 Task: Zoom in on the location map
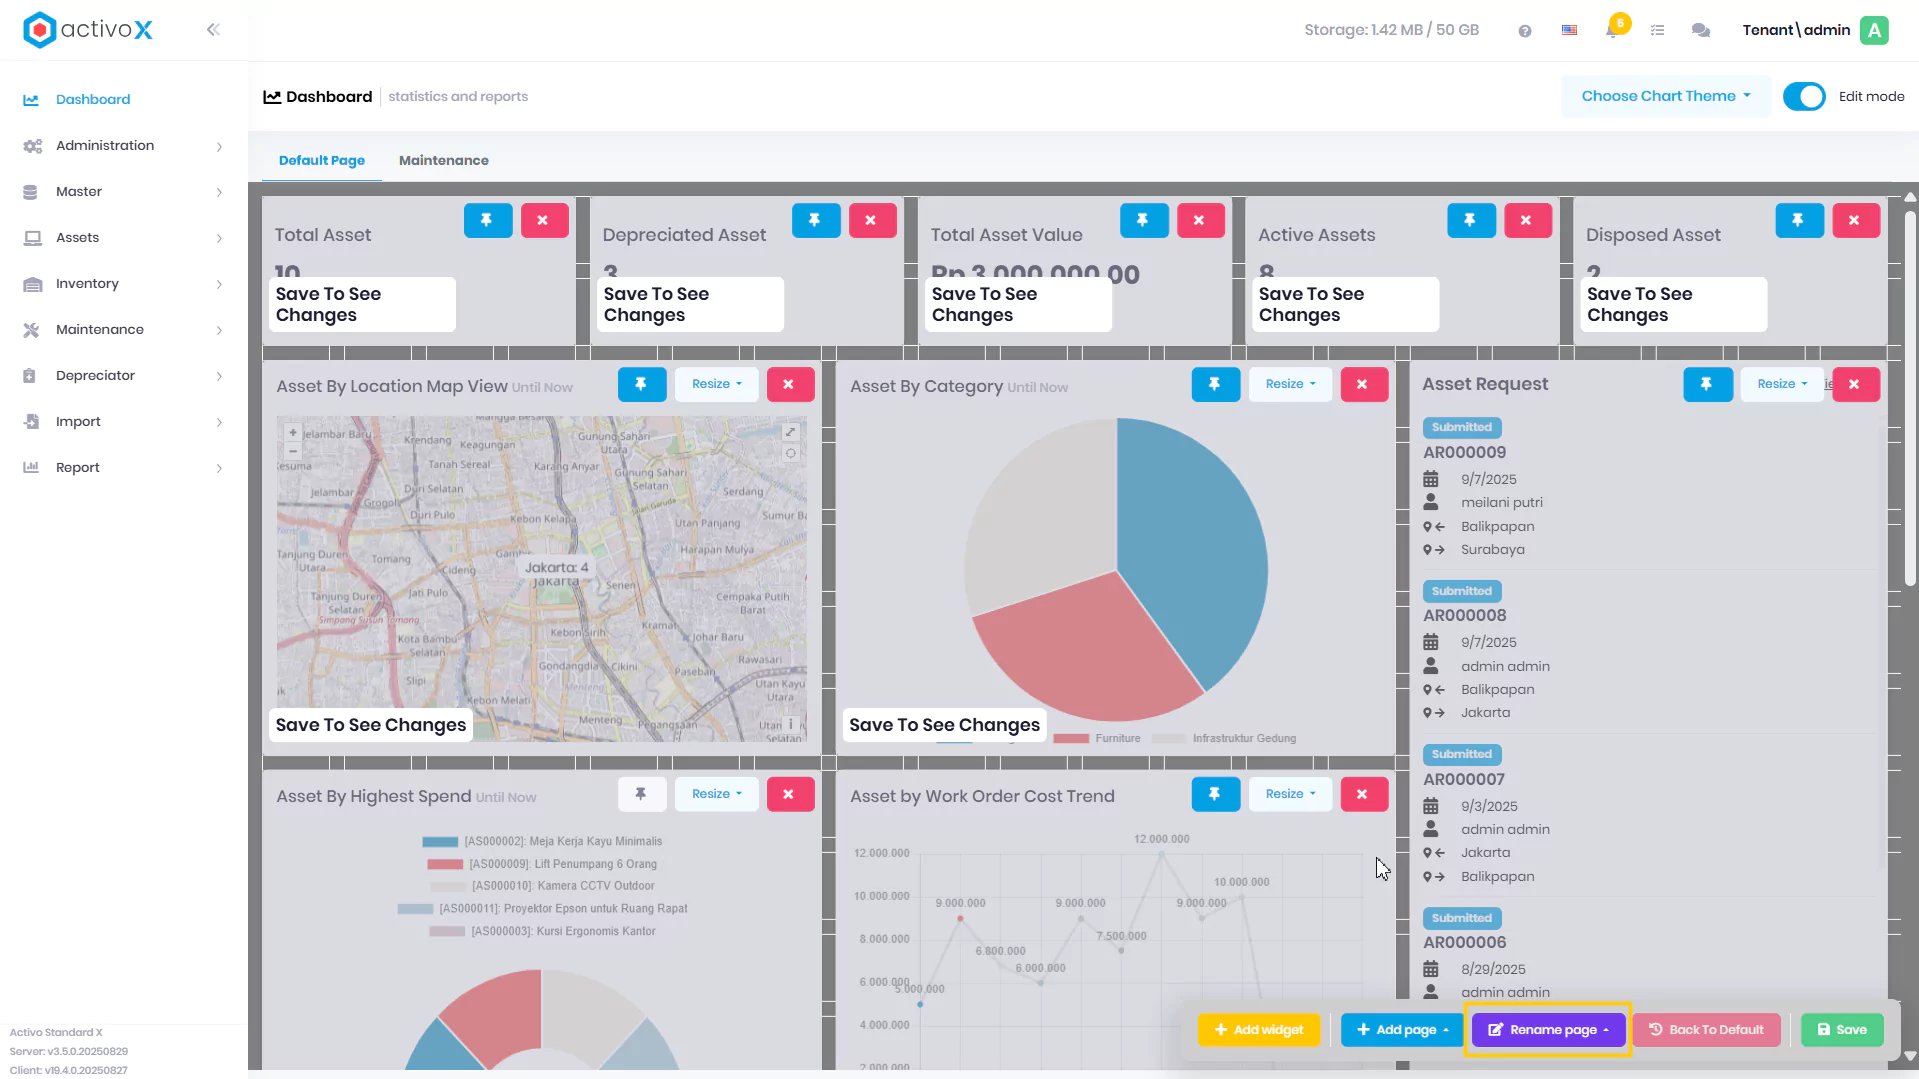293,433
